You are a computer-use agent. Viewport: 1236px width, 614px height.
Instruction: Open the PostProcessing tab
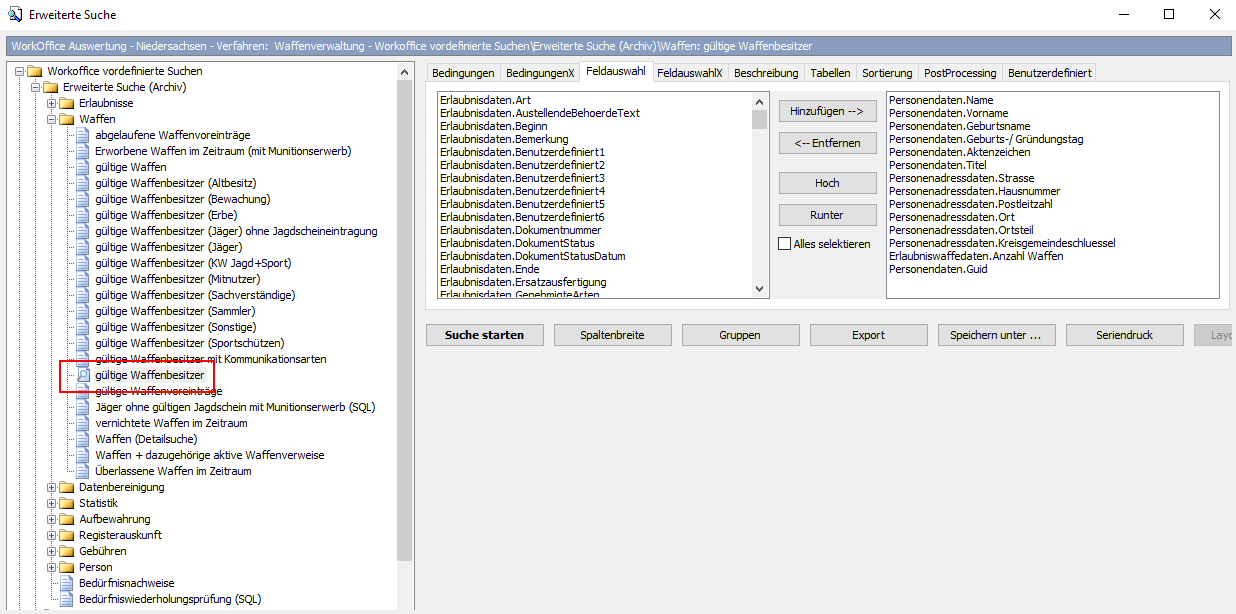(960, 73)
